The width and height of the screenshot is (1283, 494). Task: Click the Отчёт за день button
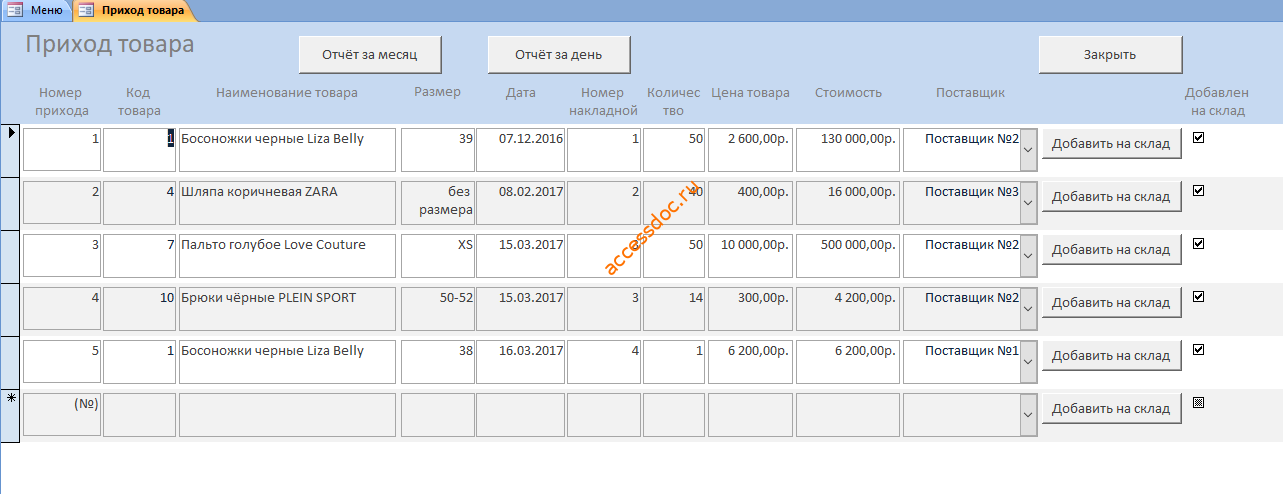[559, 55]
